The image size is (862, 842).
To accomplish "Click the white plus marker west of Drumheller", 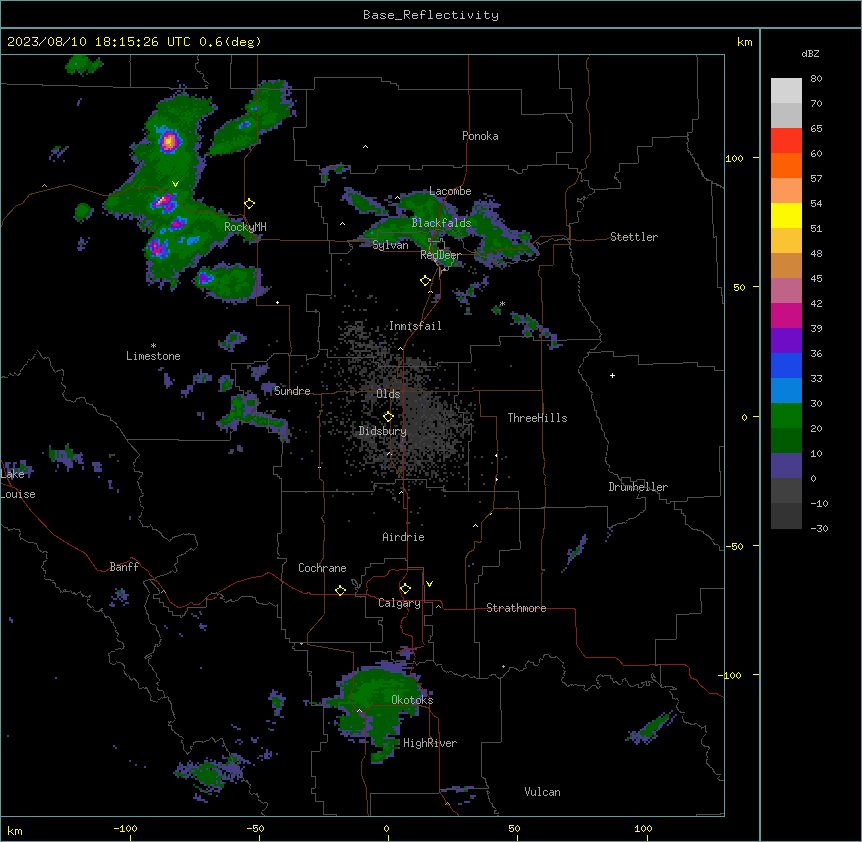I will click(x=612, y=375).
